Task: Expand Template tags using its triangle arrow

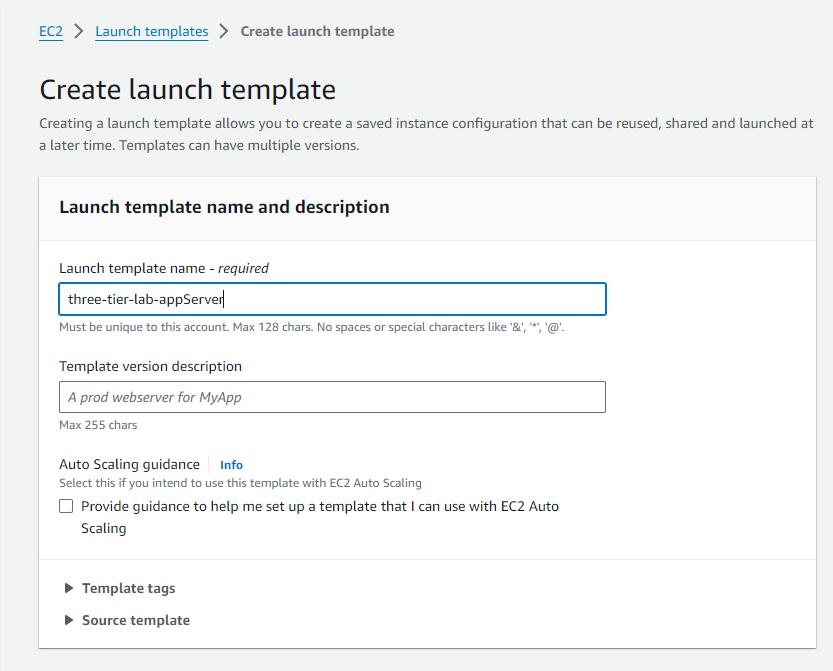Action: (69, 588)
